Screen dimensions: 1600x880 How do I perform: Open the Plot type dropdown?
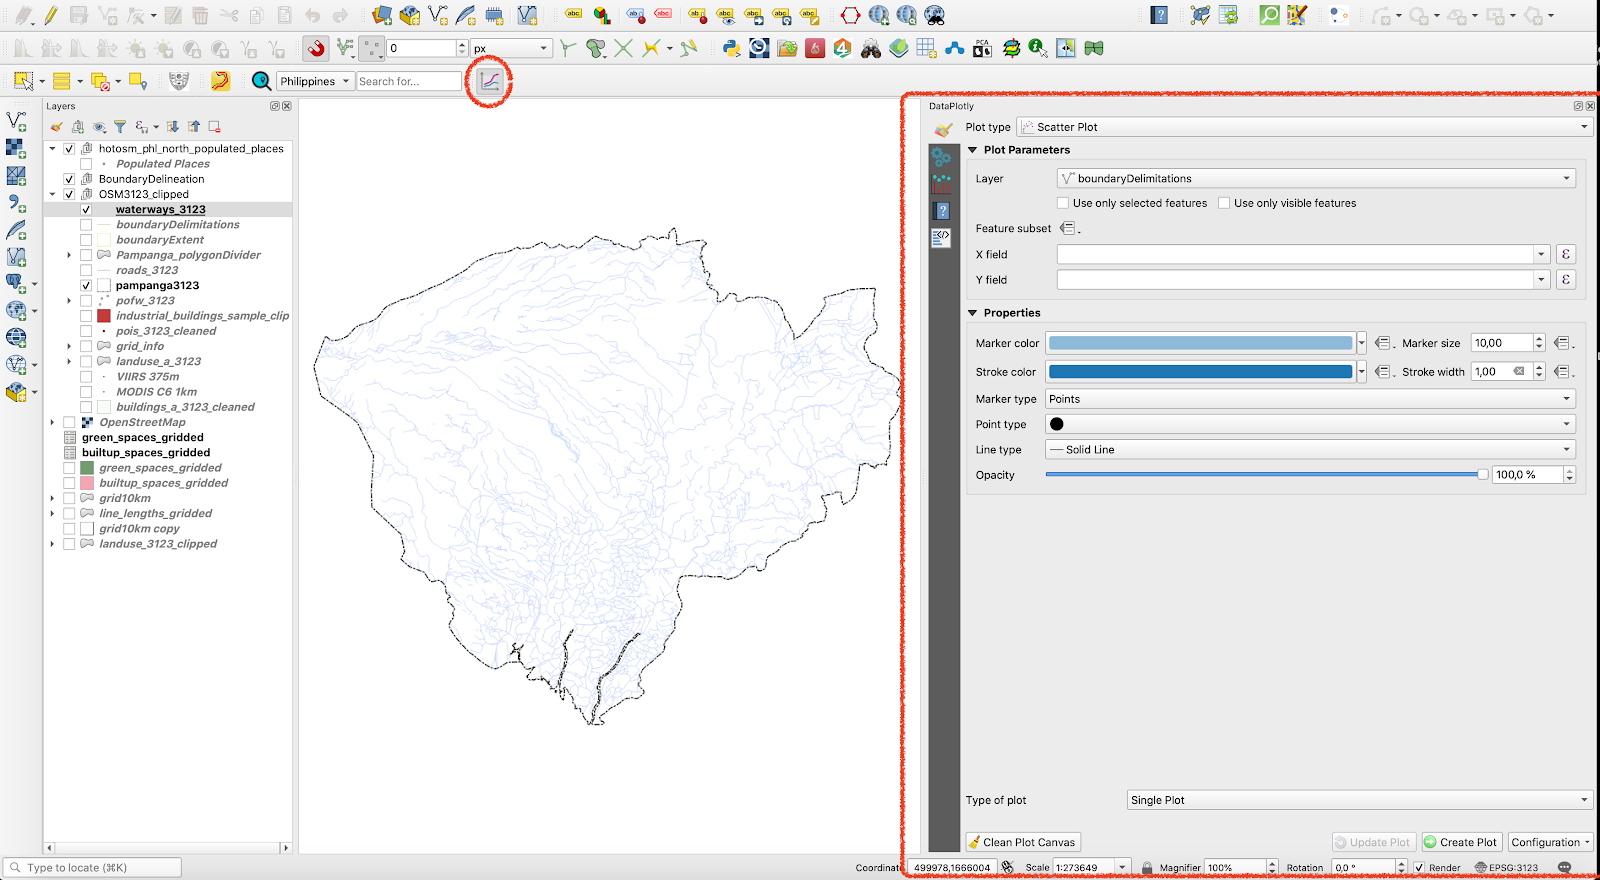coord(1304,127)
